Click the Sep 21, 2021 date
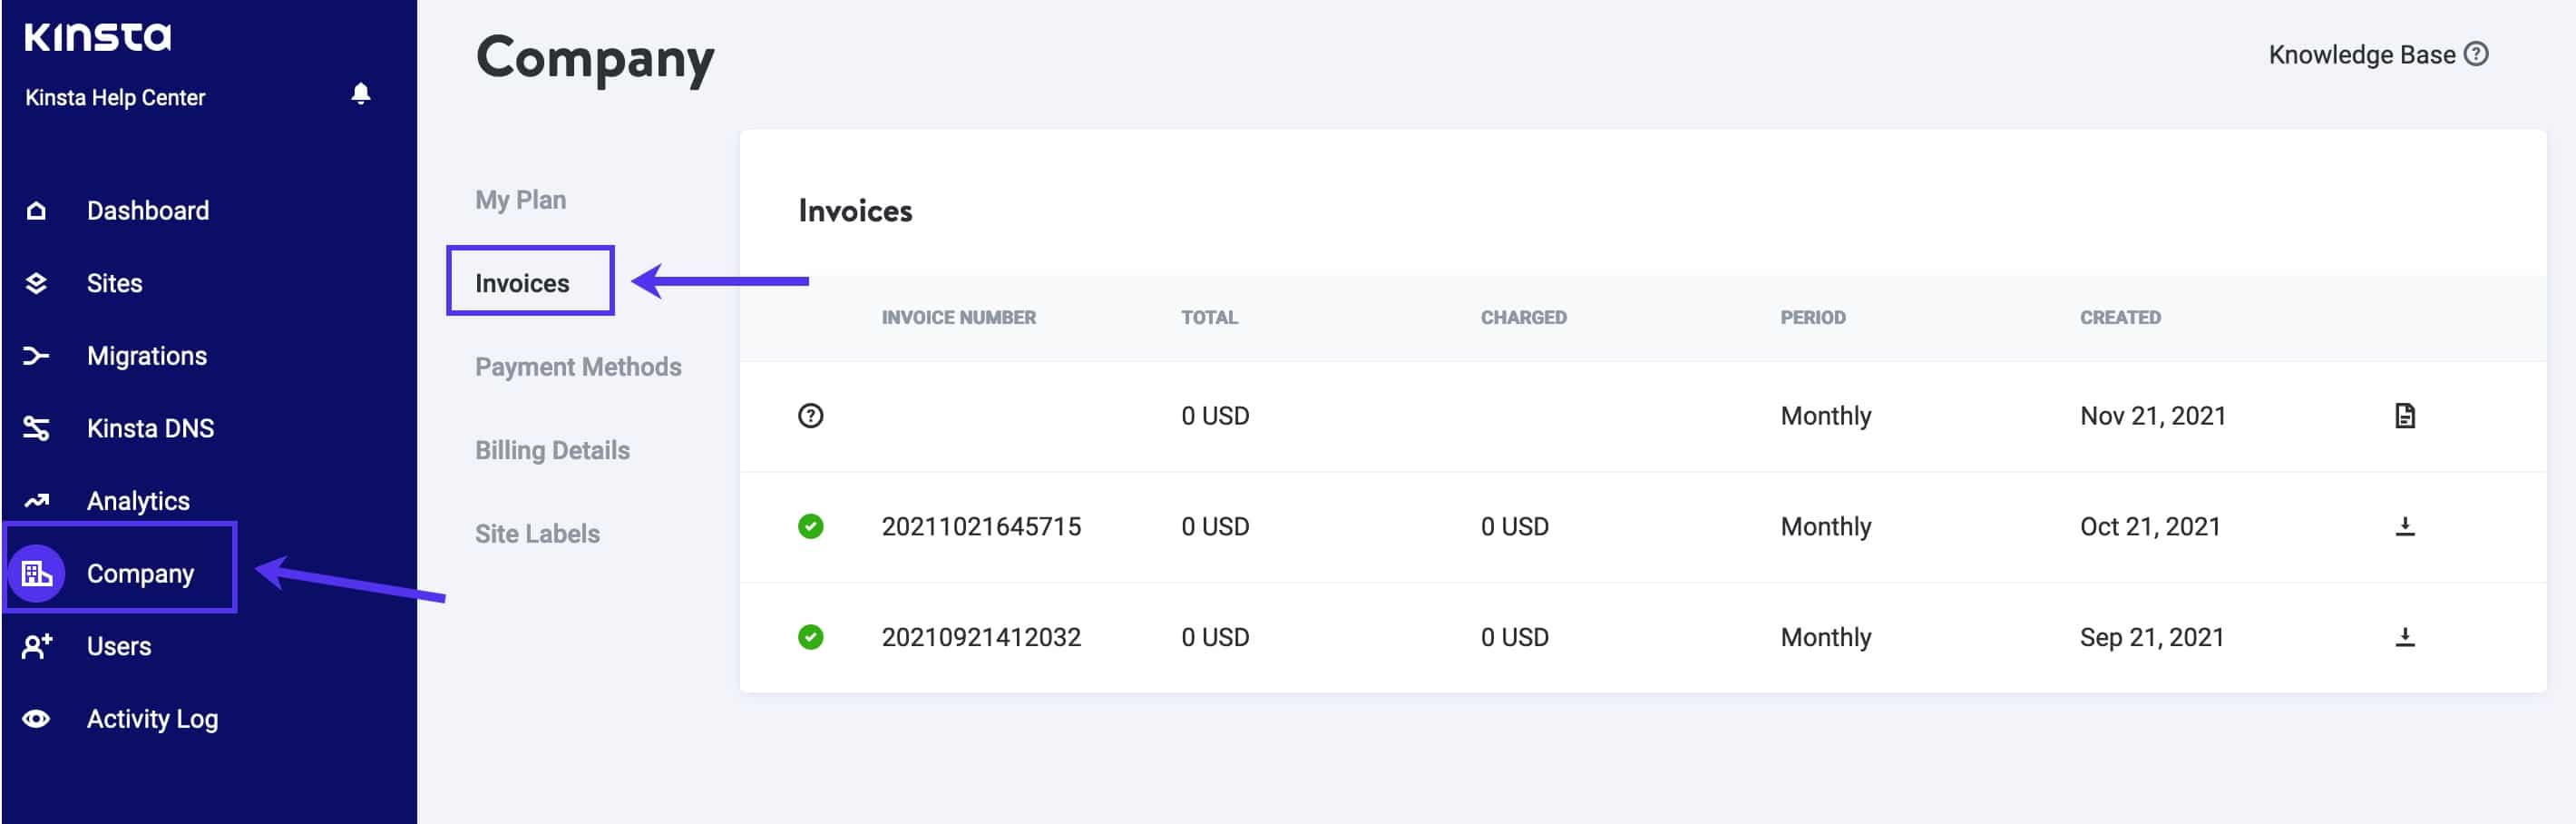The height and width of the screenshot is (824, 2576). (2152, 638)
